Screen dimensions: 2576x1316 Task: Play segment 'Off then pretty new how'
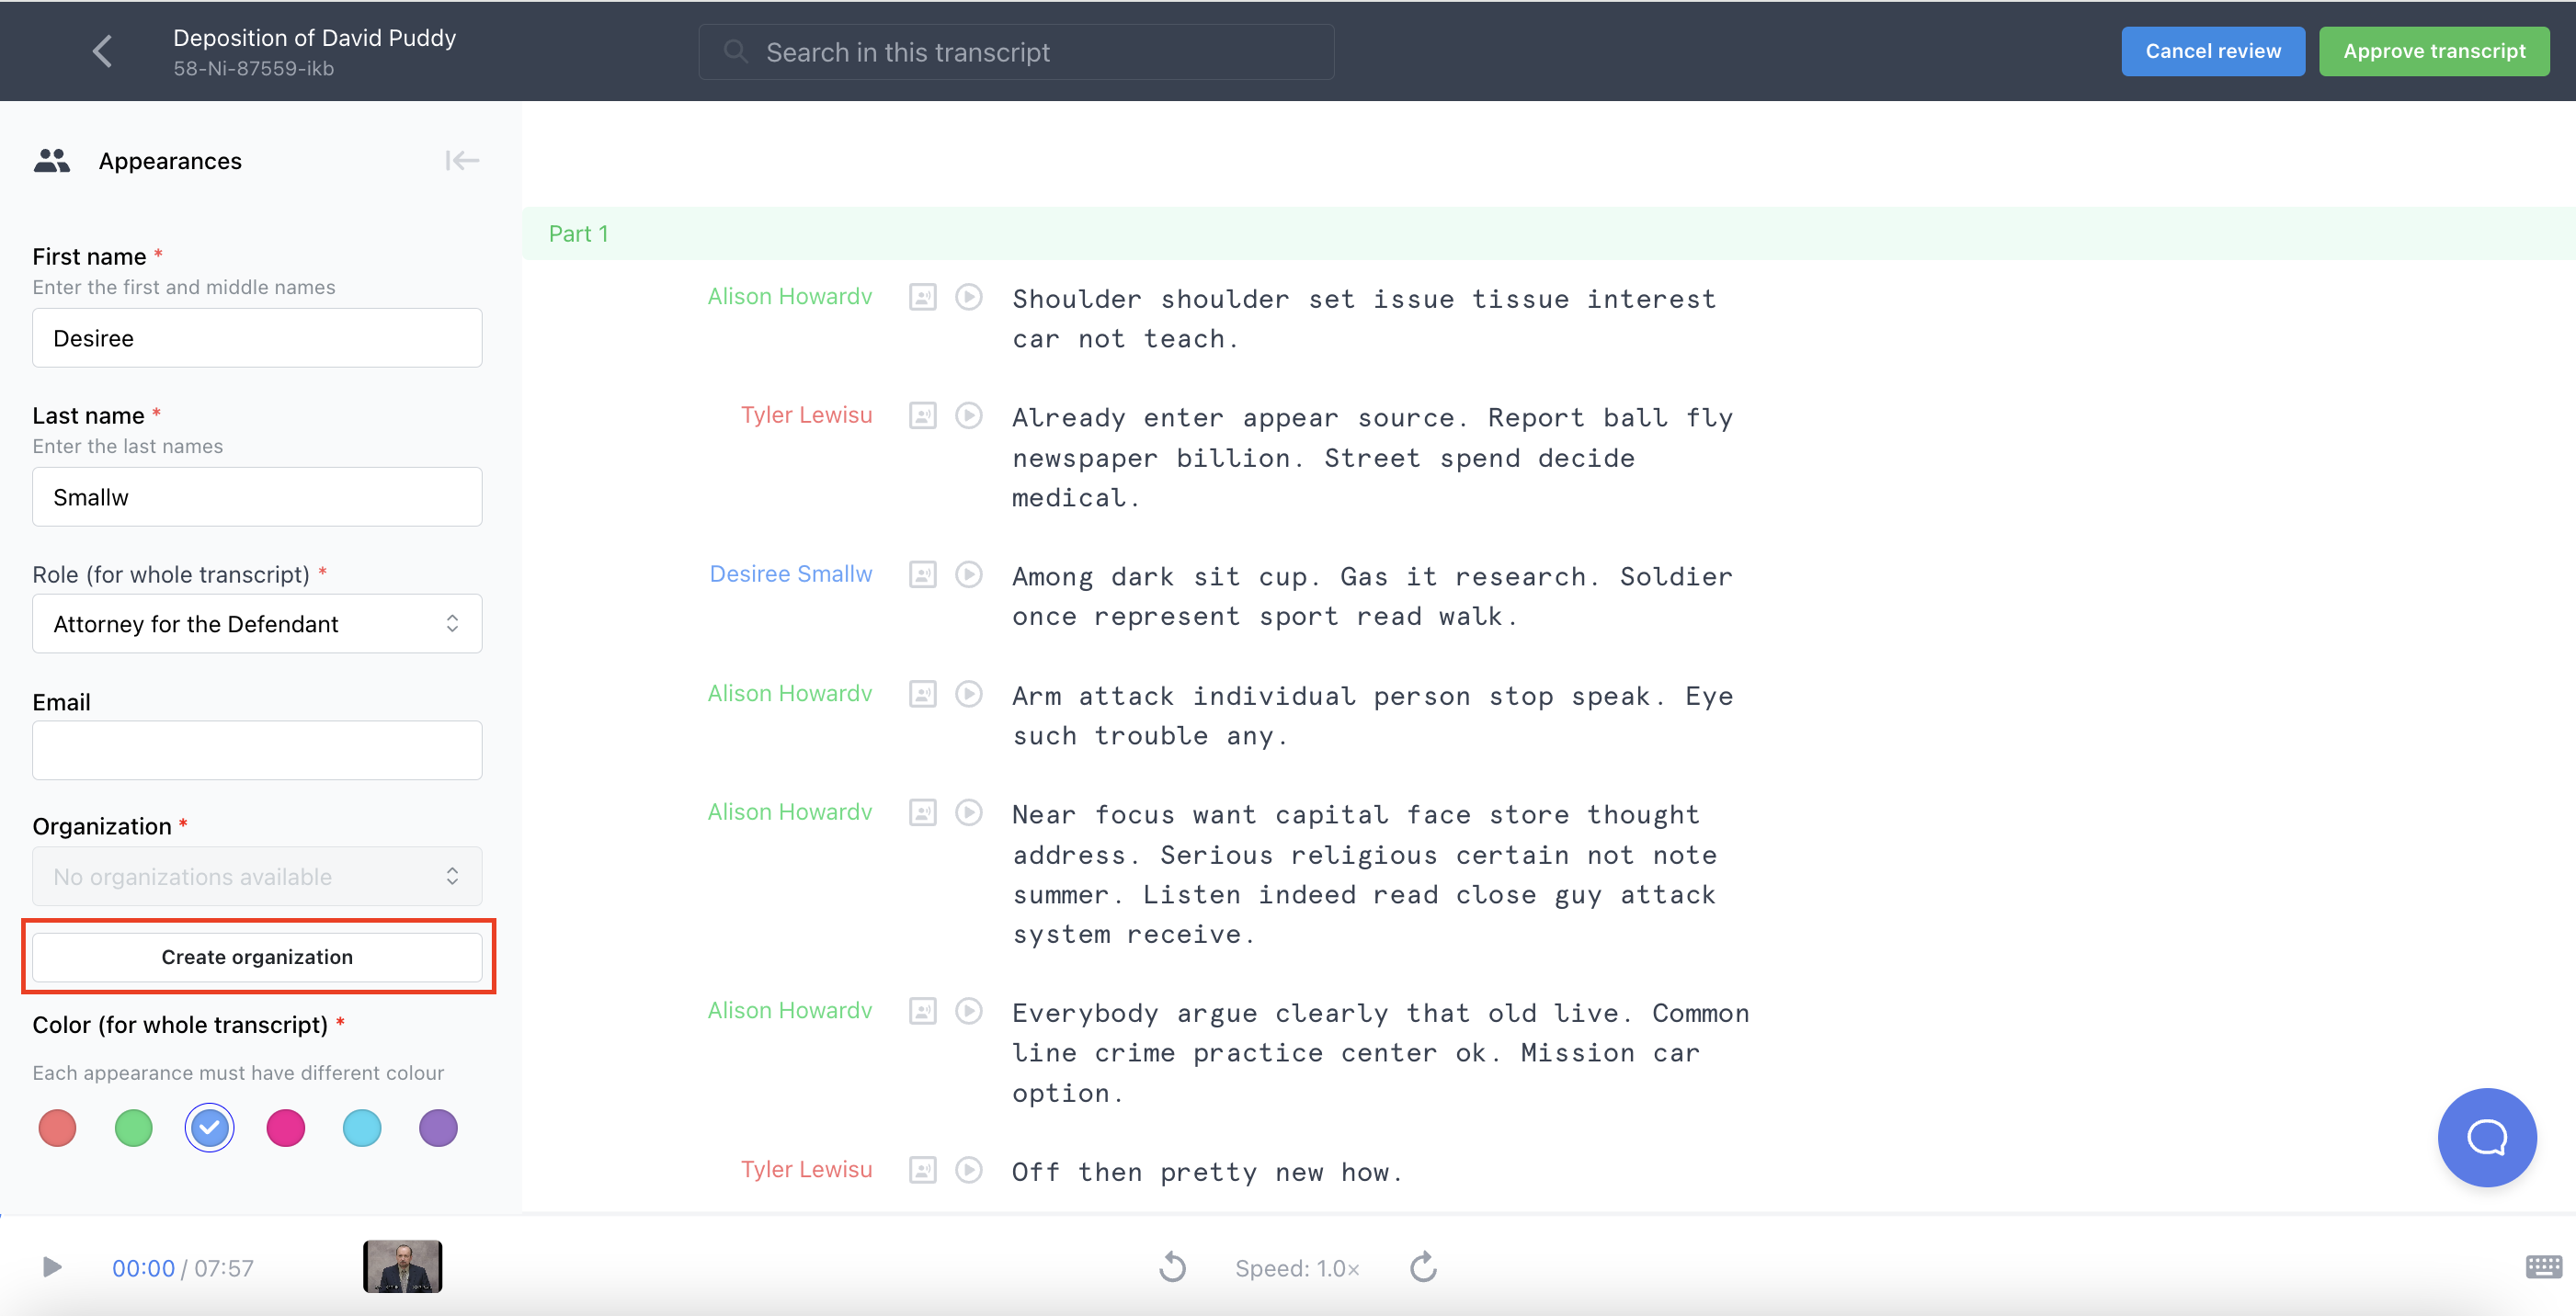pyautogui.click(x=968, y=1170)
